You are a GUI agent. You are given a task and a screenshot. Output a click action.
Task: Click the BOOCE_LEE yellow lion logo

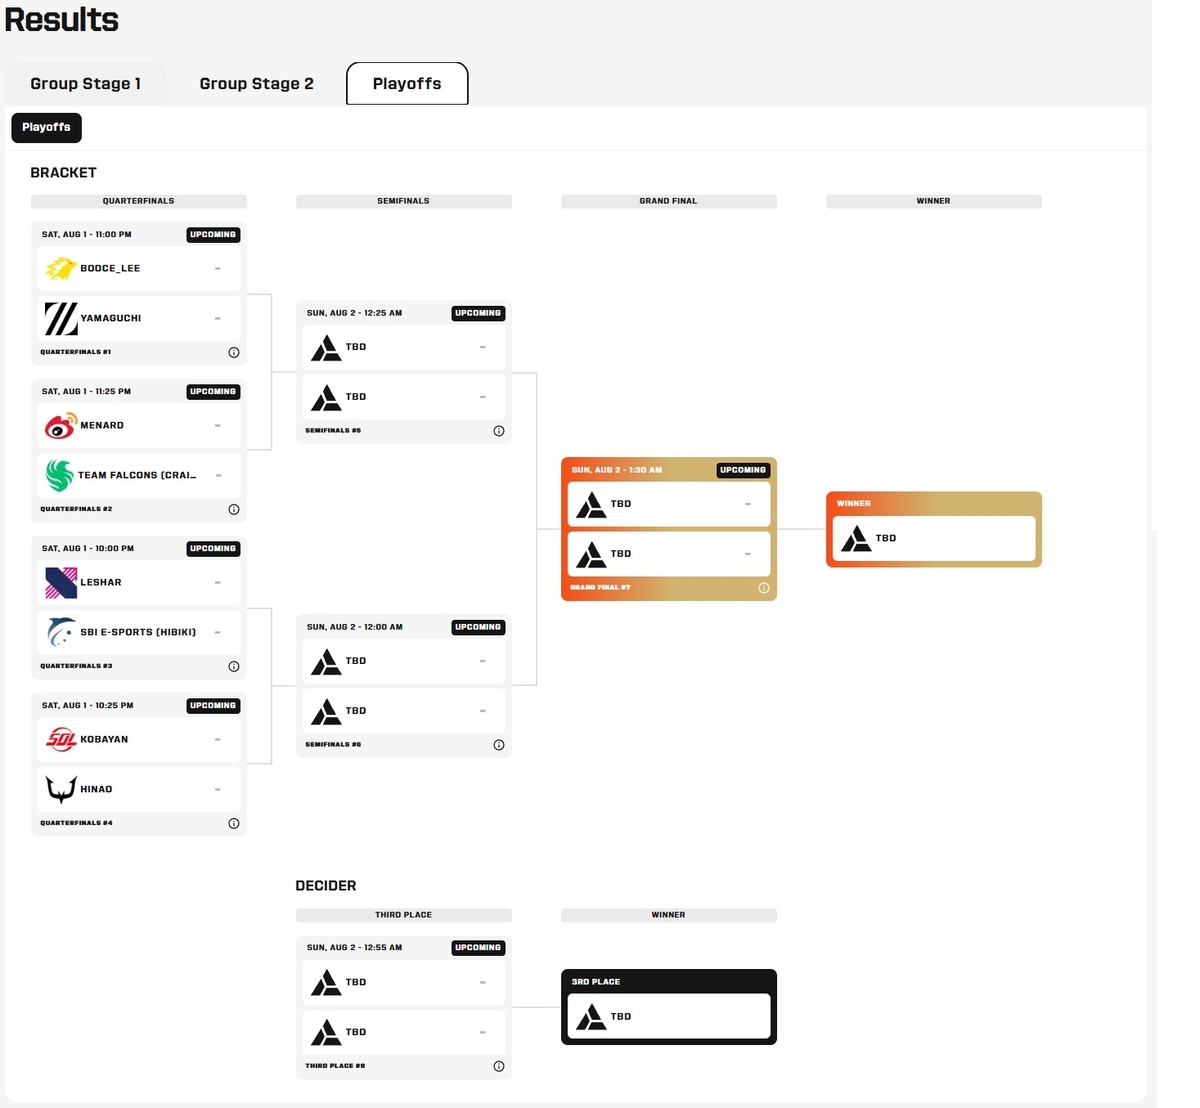coord(61,268)
